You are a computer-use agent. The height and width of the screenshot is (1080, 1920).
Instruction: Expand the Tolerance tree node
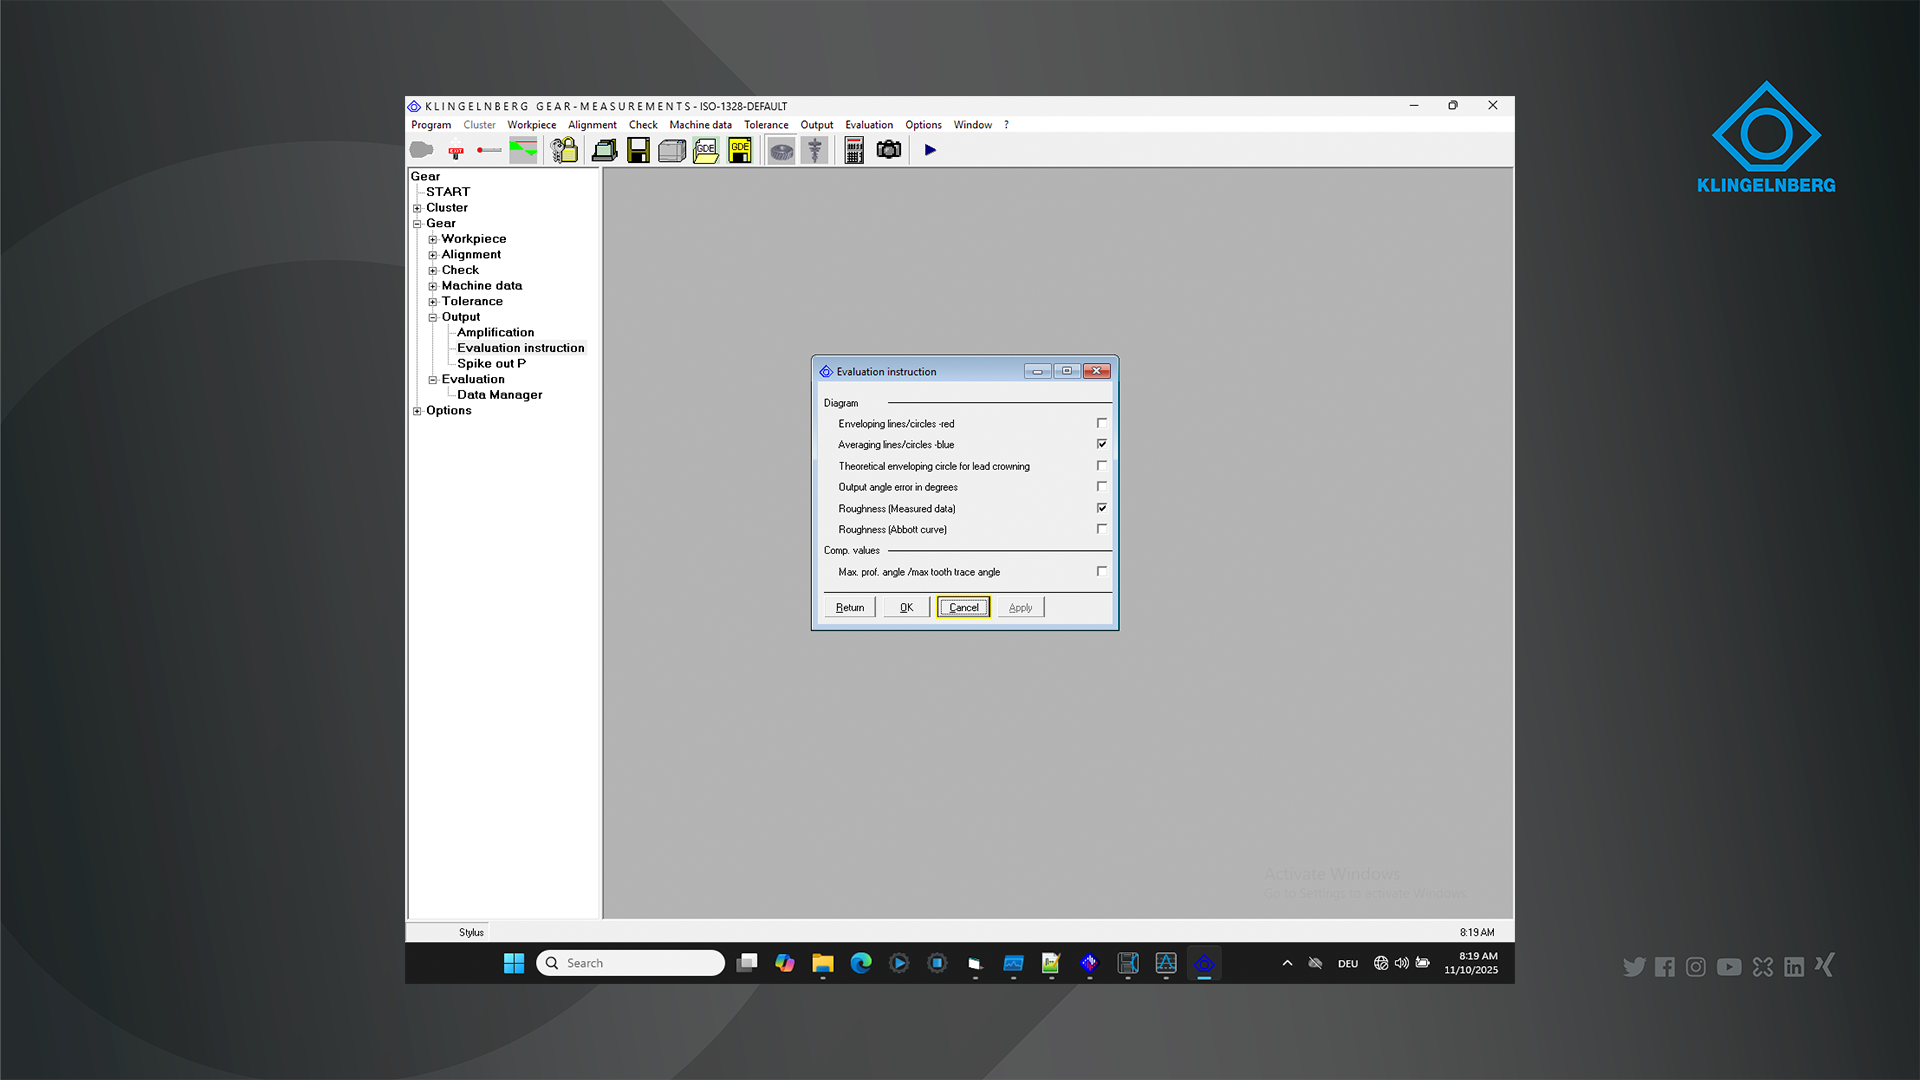point(433,301)
